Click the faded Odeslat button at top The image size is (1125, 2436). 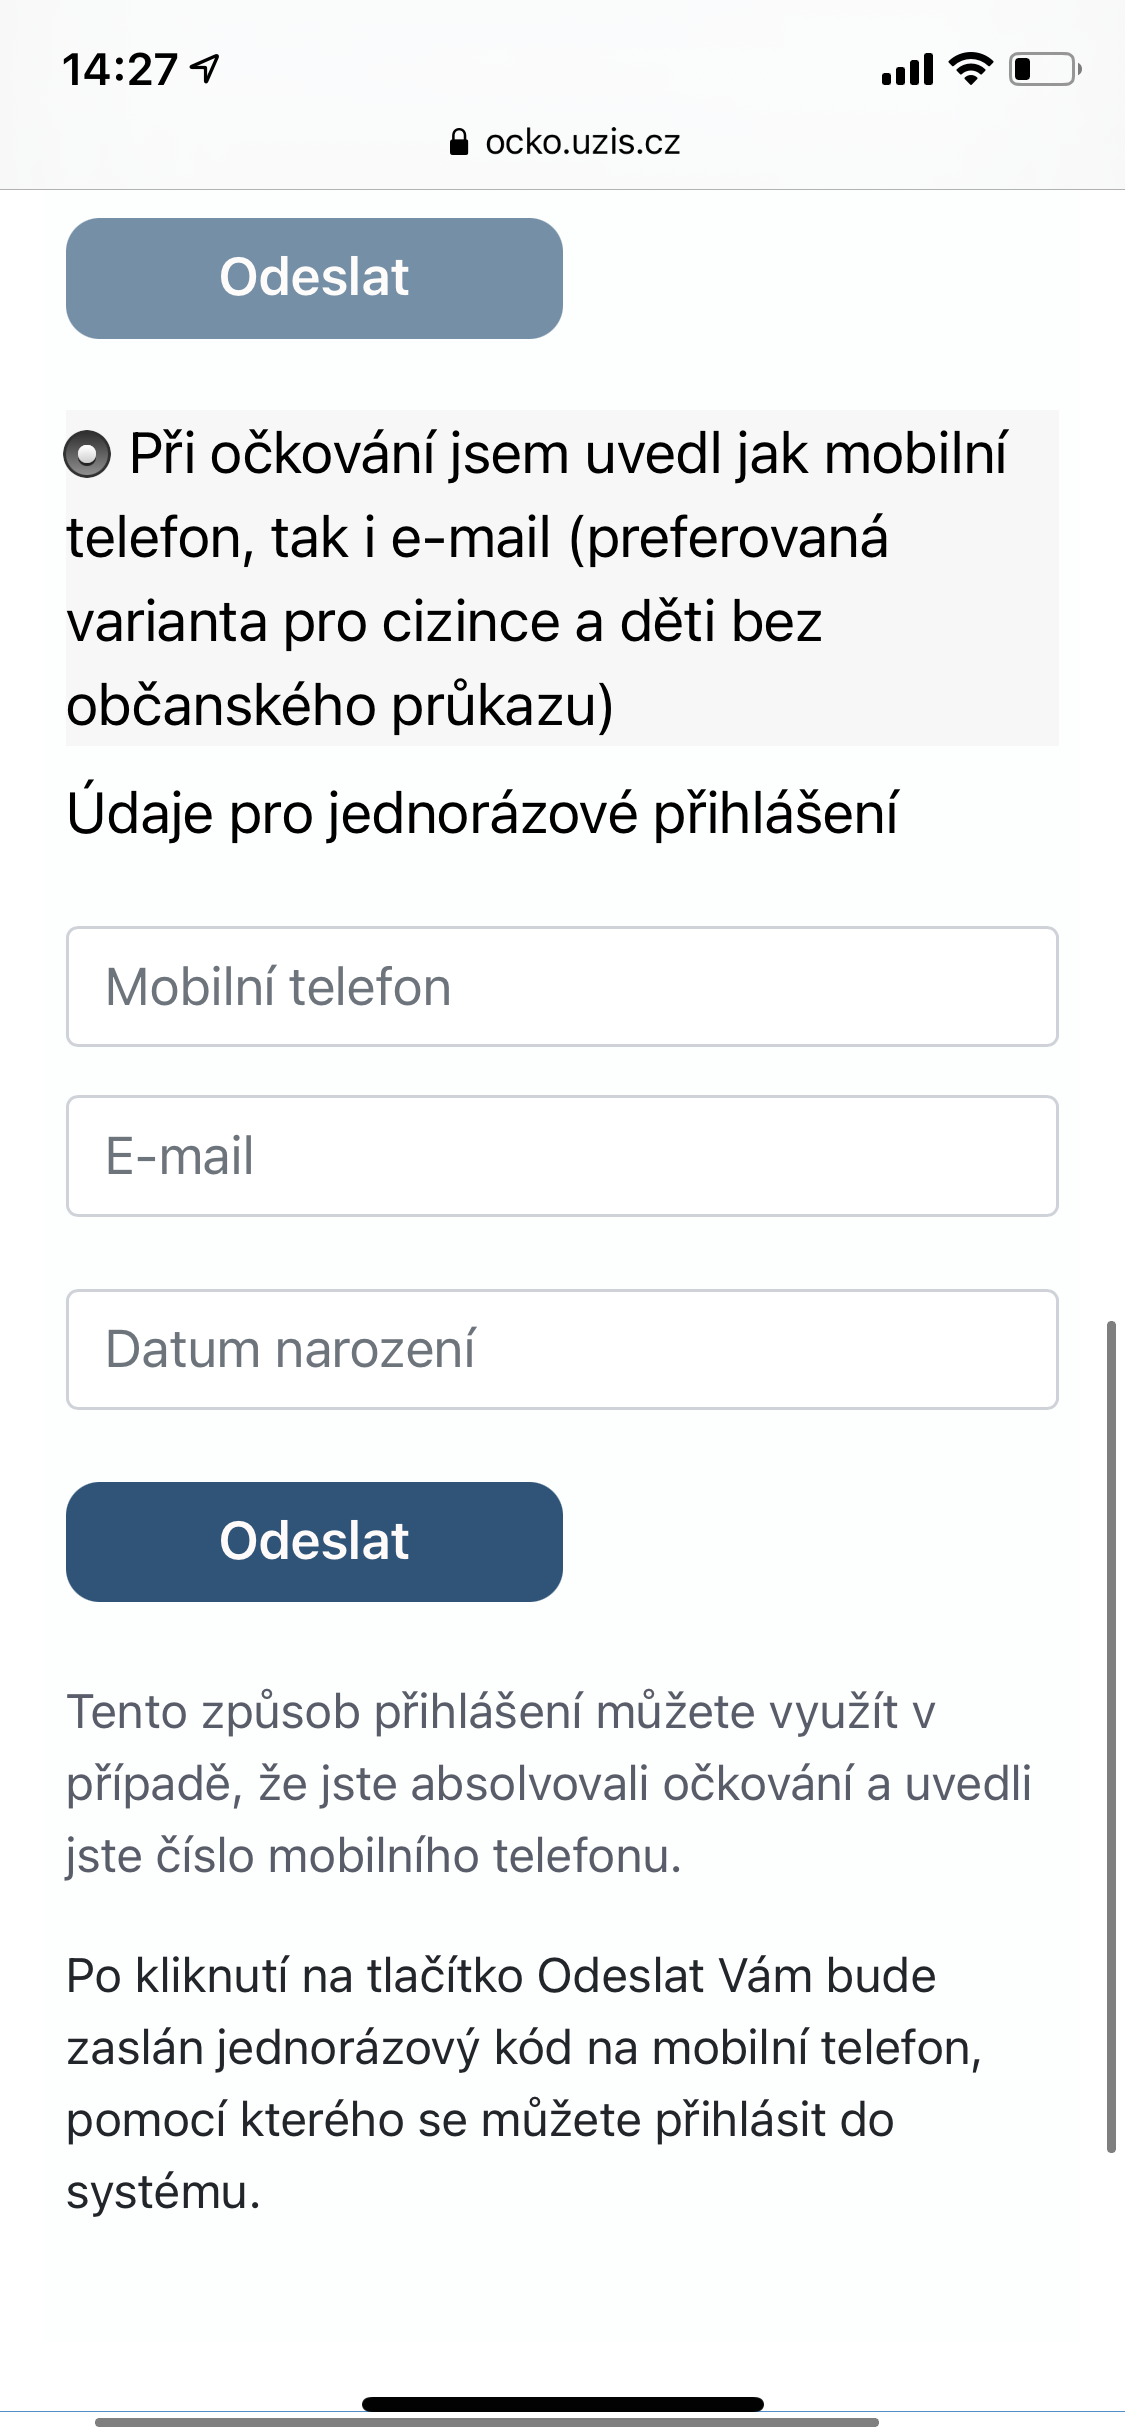(314, 278)
